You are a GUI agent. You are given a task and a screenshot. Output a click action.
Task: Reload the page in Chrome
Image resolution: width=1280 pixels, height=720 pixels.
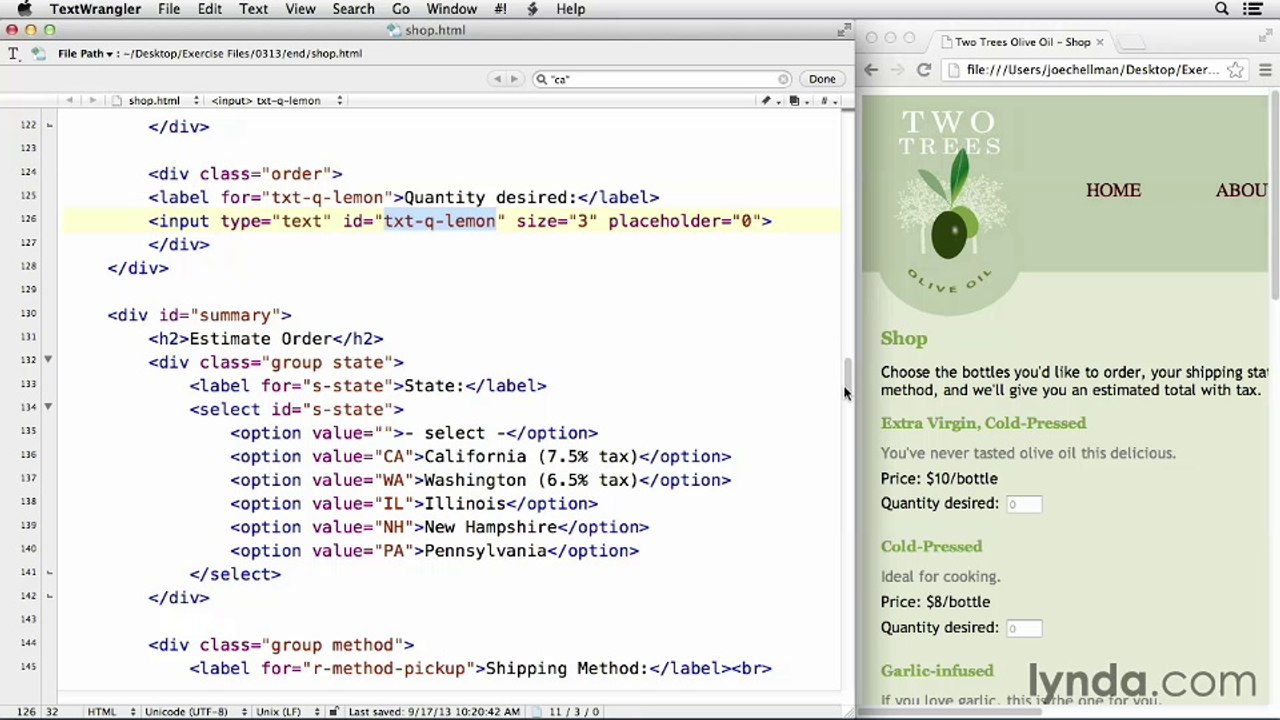coord(923,70)
